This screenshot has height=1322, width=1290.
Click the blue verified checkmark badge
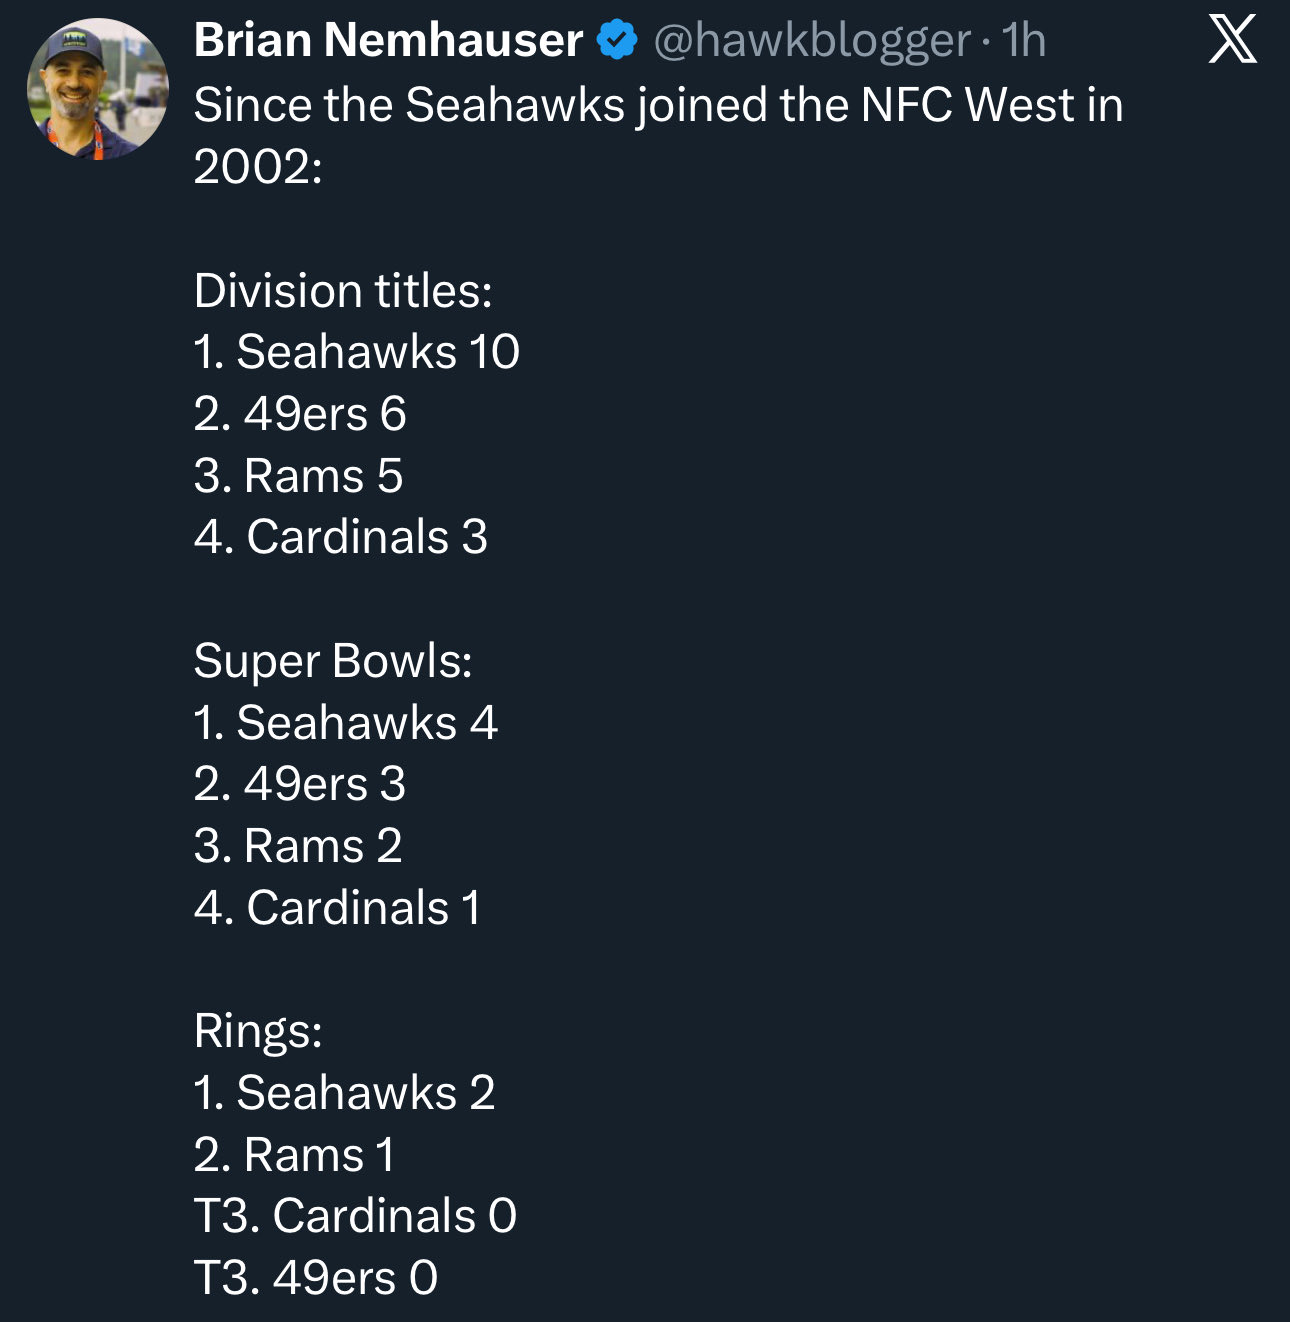(x=617, y=41)
